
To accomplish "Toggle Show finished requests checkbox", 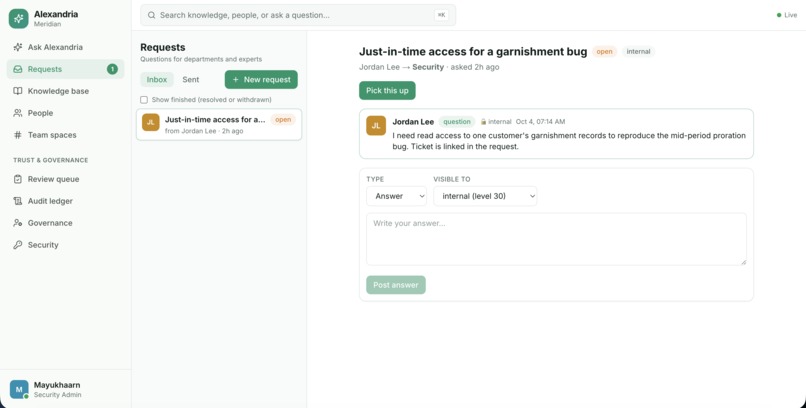I will (x=144, y=100).
